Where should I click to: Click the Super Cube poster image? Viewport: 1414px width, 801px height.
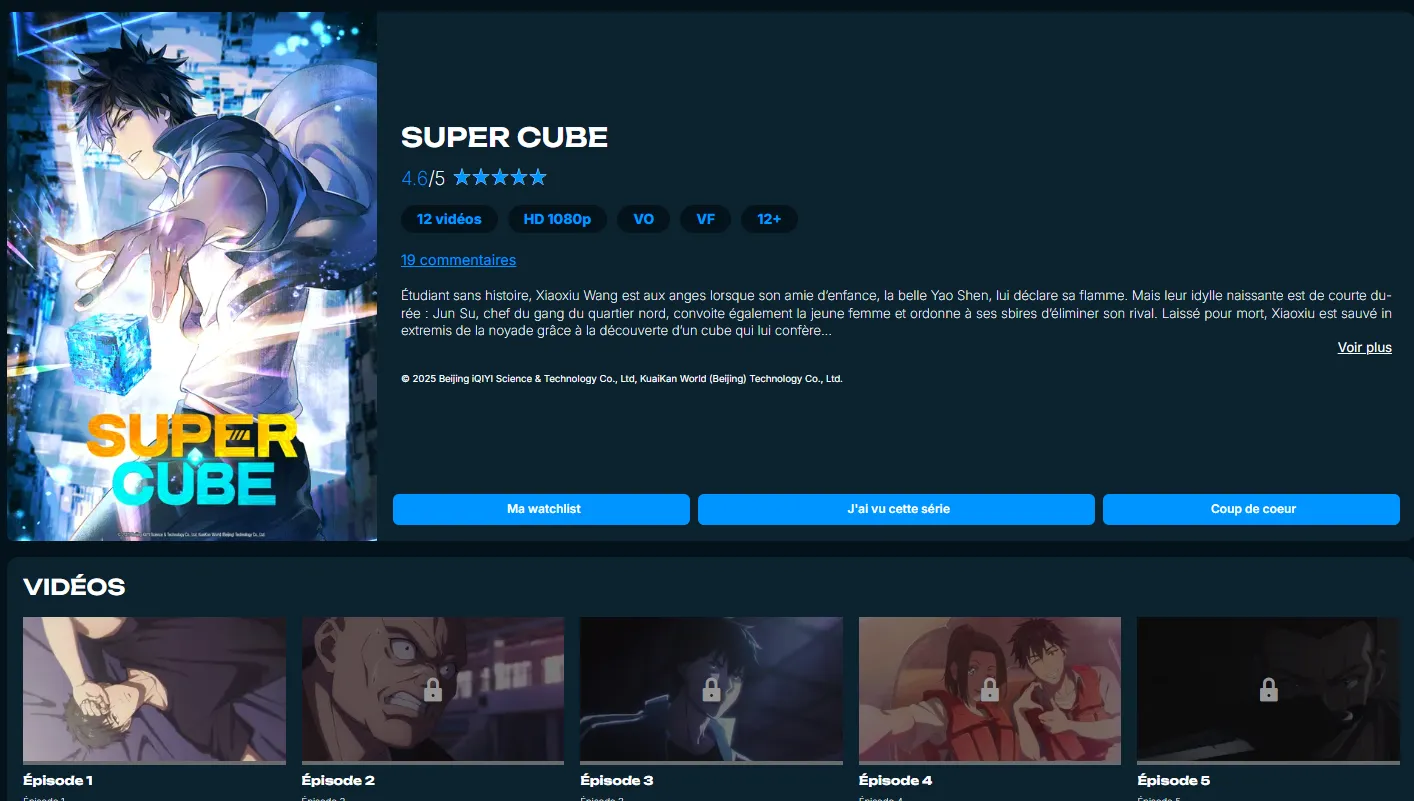[192, 276]
